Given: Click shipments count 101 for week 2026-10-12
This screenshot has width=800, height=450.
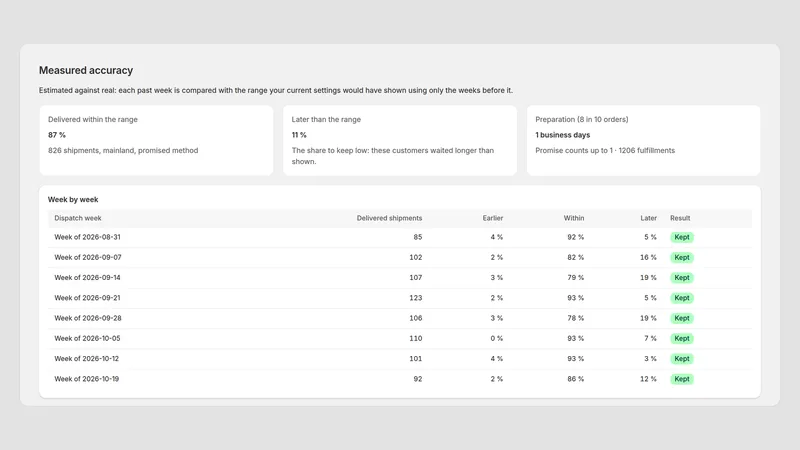Looking at the screenshot, I should [x=416, y=359].
